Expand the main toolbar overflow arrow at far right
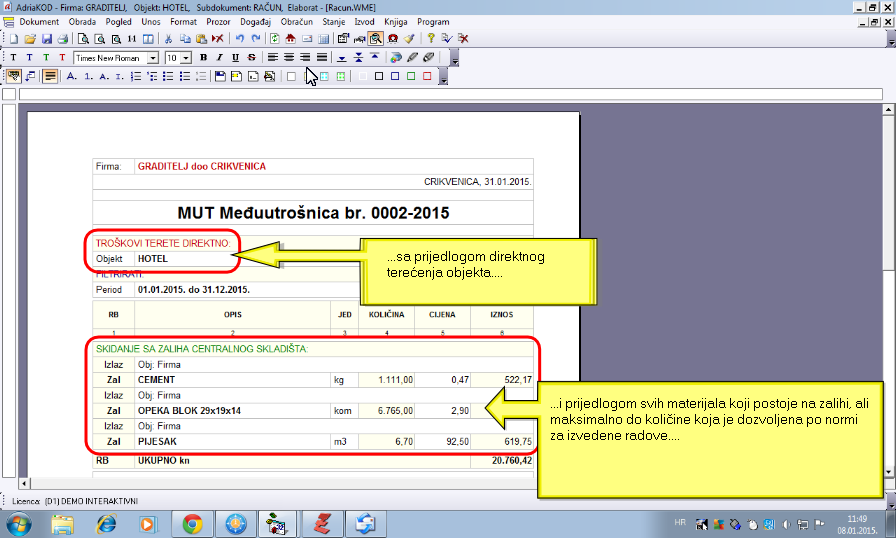Screen dimensions: 896x538 point(891,39)
